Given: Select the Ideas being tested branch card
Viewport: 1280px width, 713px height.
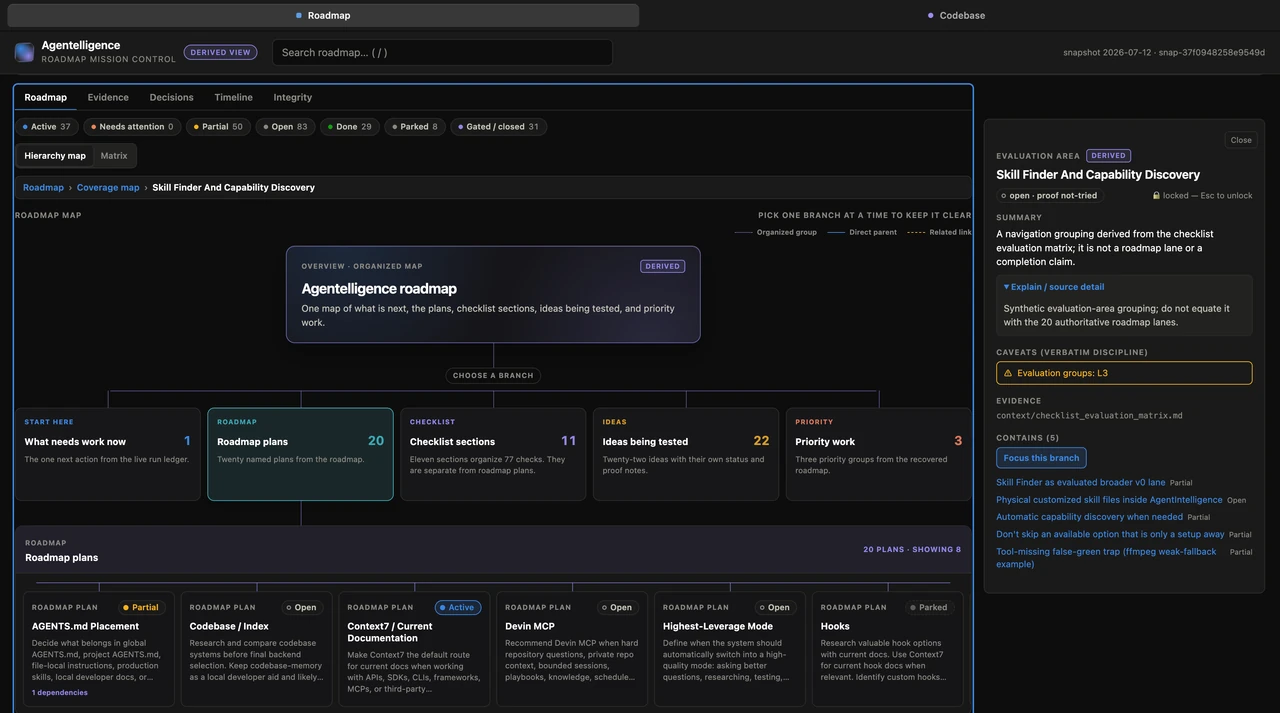Looking at the screenshot, I should click(686, 454).
